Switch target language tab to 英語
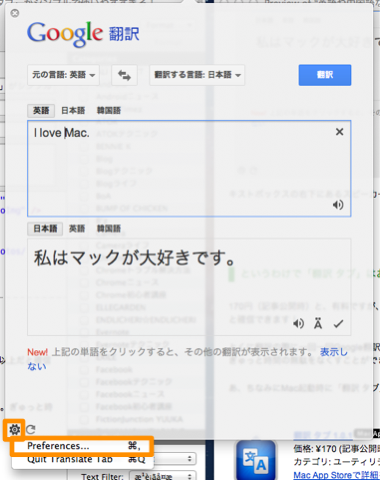The height and width of the screenshot is (480, 380). 77,229
